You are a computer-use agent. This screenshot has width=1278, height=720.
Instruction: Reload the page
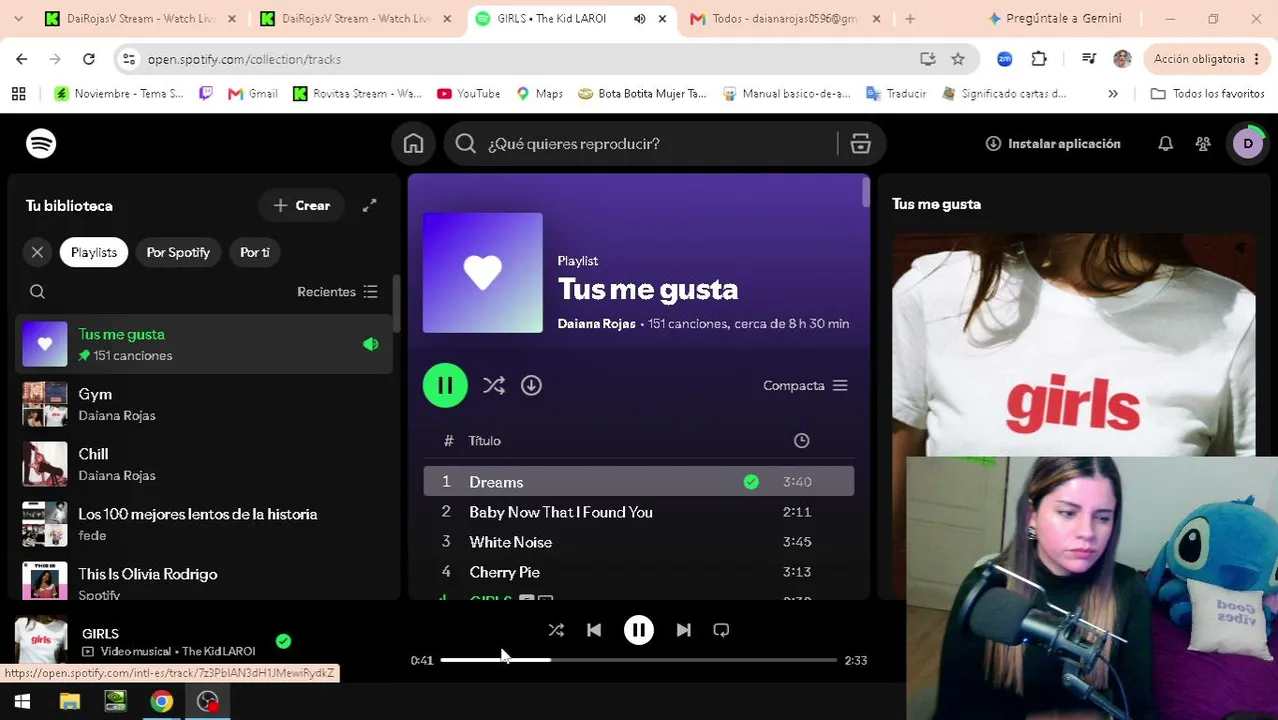pyautogui.click(x=88, y=59)
